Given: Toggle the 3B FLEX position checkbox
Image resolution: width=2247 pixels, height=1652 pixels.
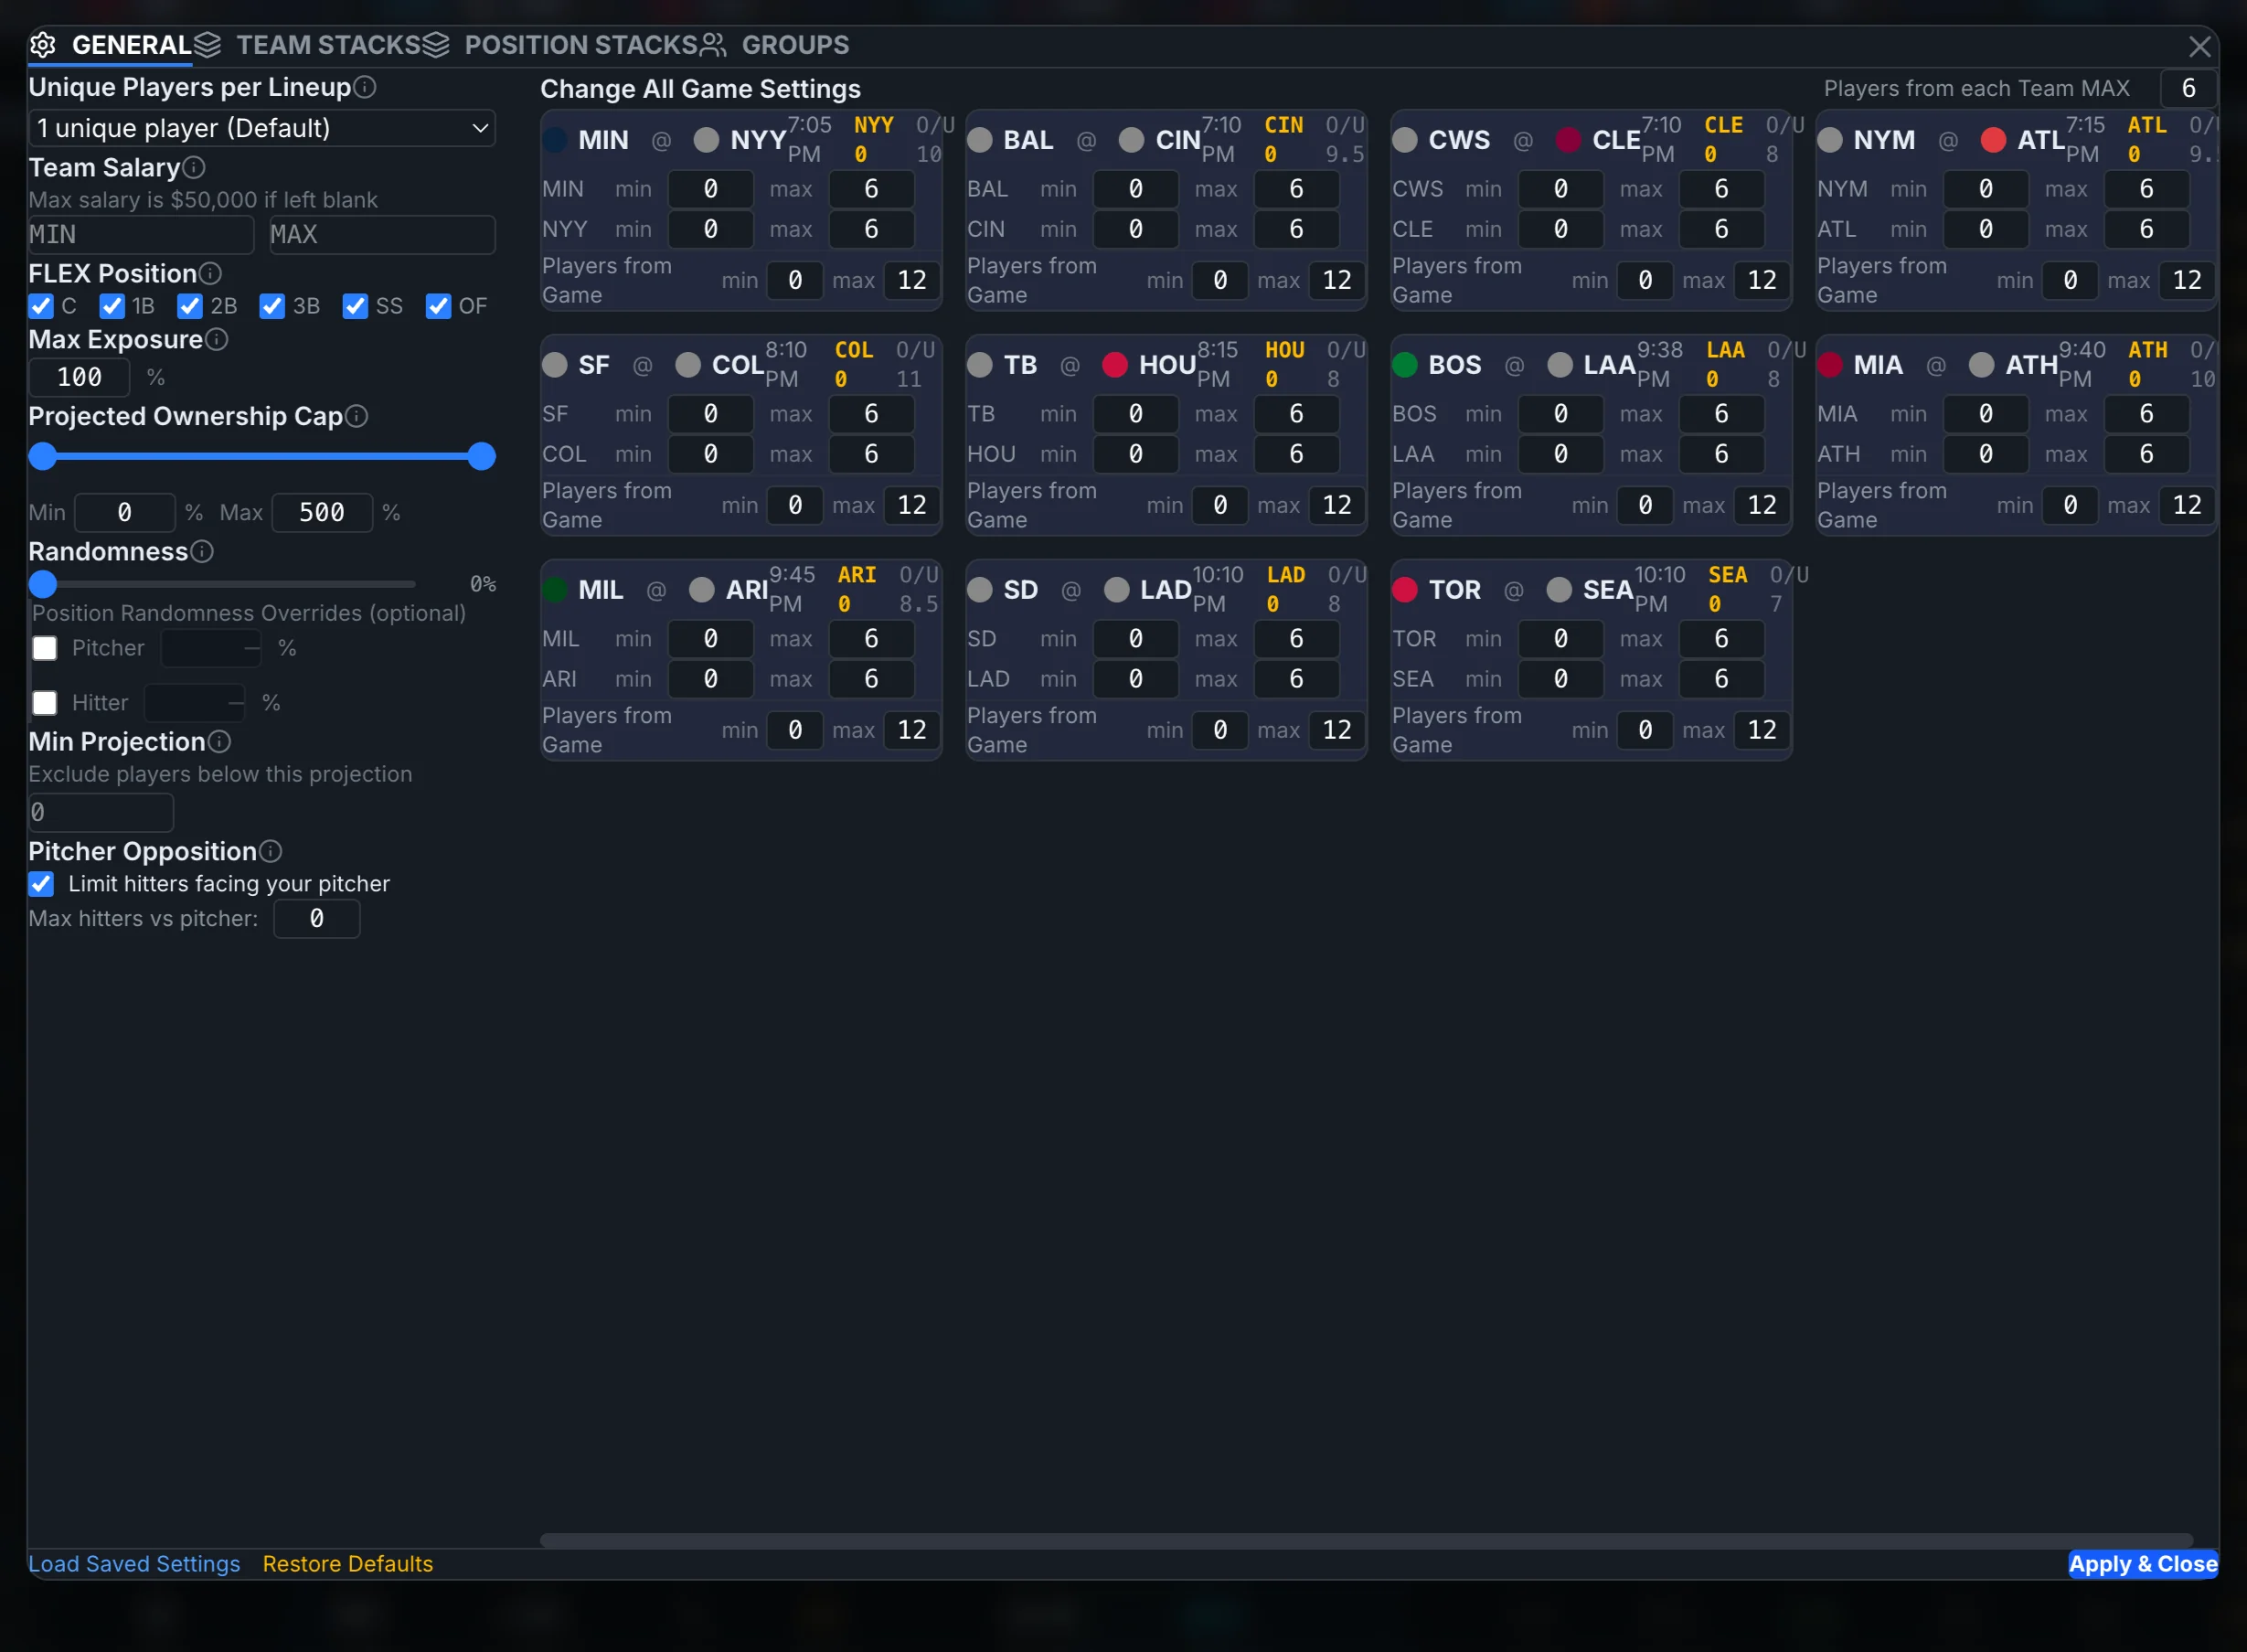Looking at the screenshot, I should 272,306.
